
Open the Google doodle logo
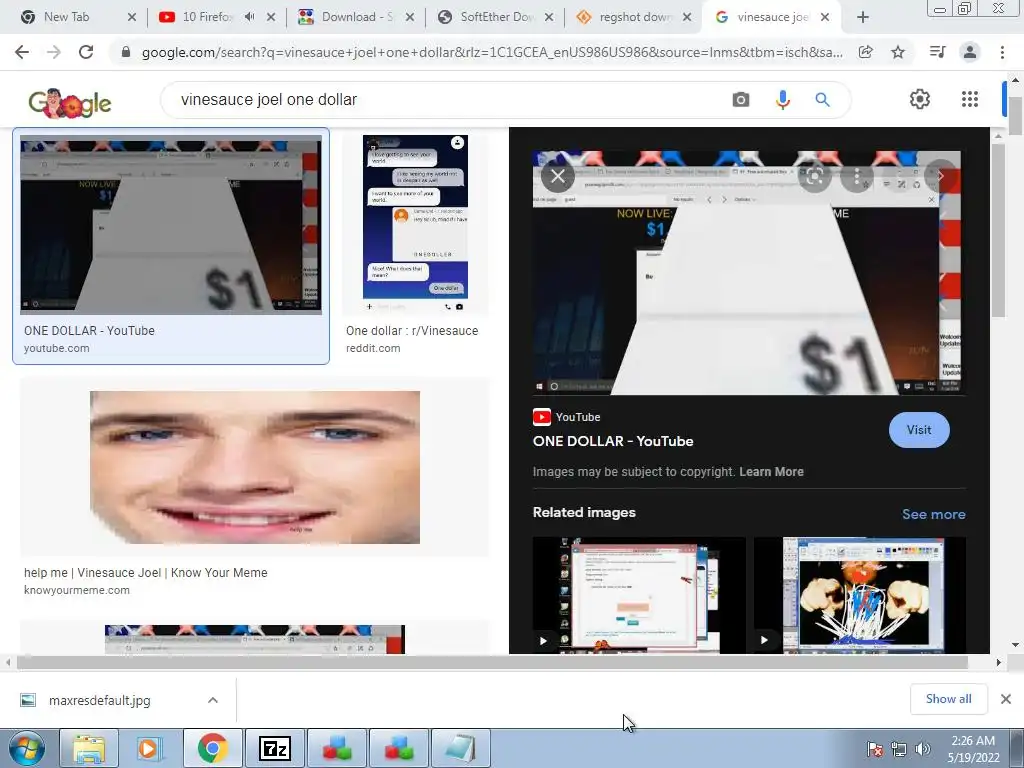point(70,103)
